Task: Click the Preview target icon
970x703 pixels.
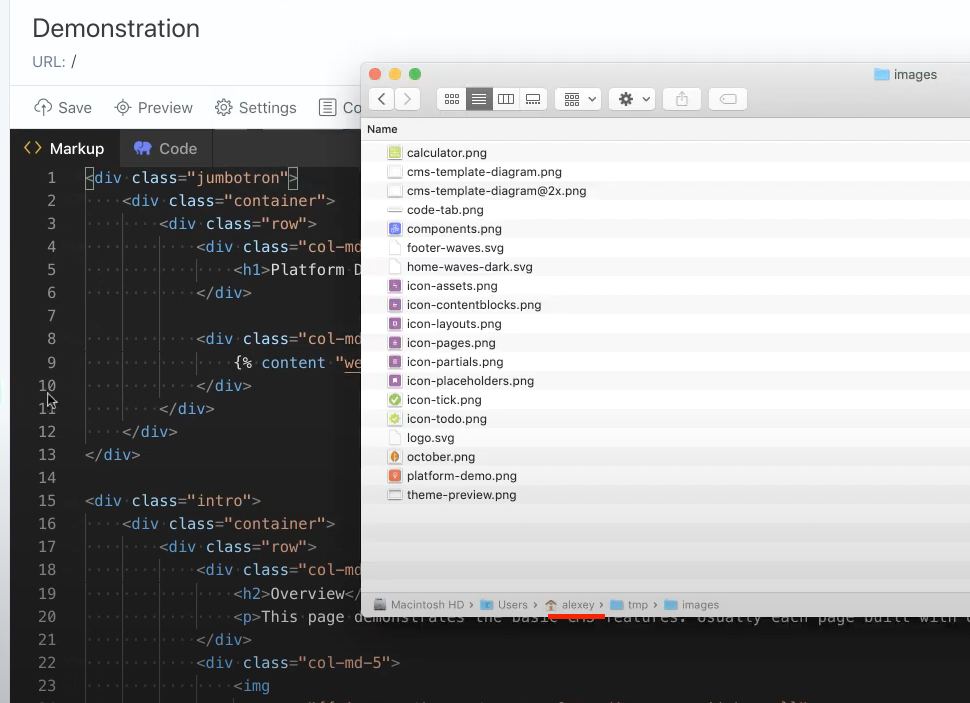Action: click(x=122, y=108)
